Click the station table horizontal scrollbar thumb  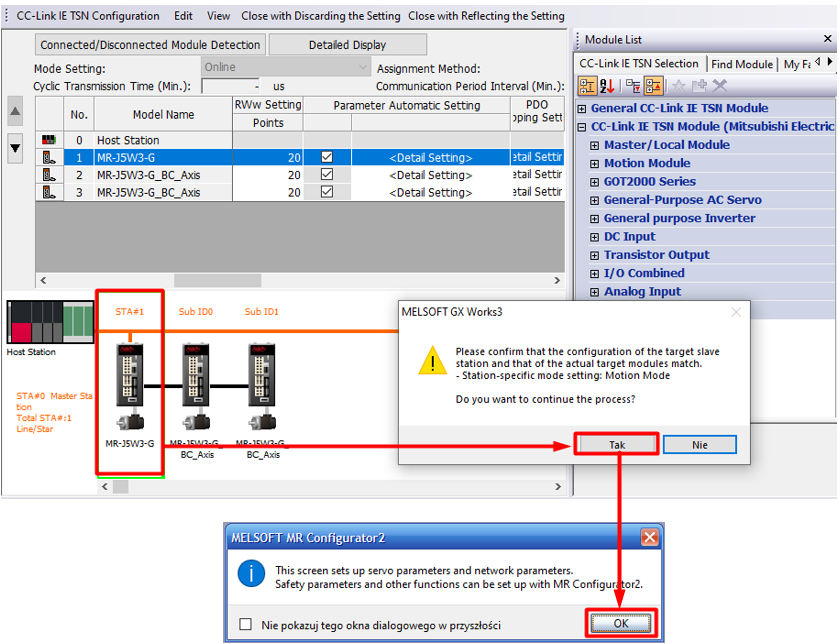tap(217, 280)
